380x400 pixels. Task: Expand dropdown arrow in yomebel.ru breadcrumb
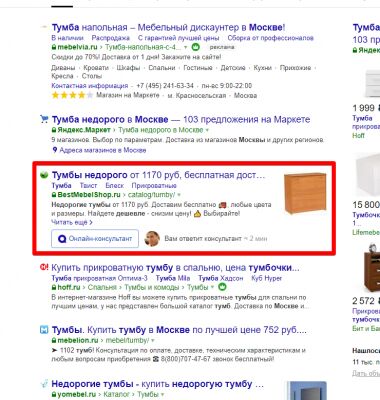(163, 395)
